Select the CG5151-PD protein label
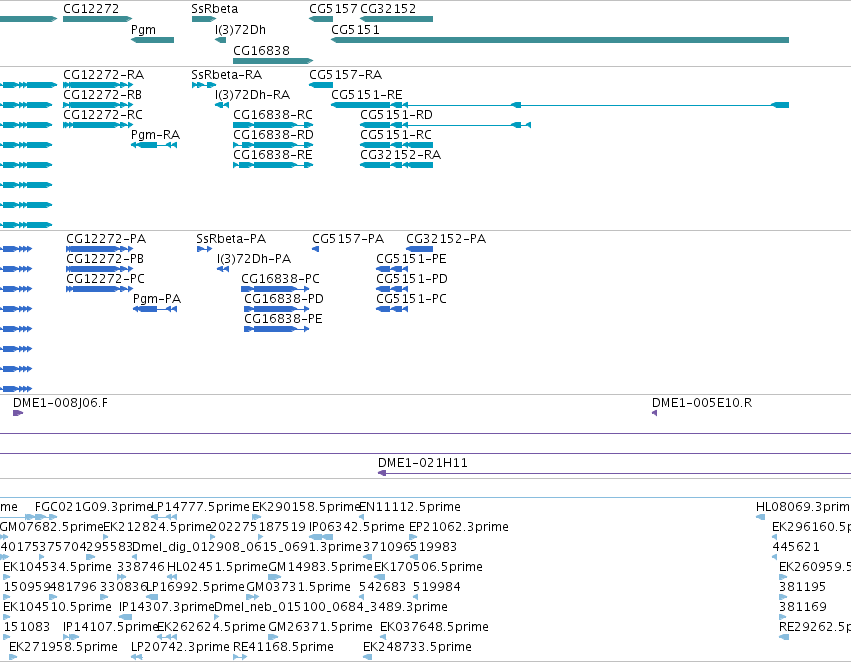The width and height of the screenshot is (851, 662). click(x=412, y=279)
